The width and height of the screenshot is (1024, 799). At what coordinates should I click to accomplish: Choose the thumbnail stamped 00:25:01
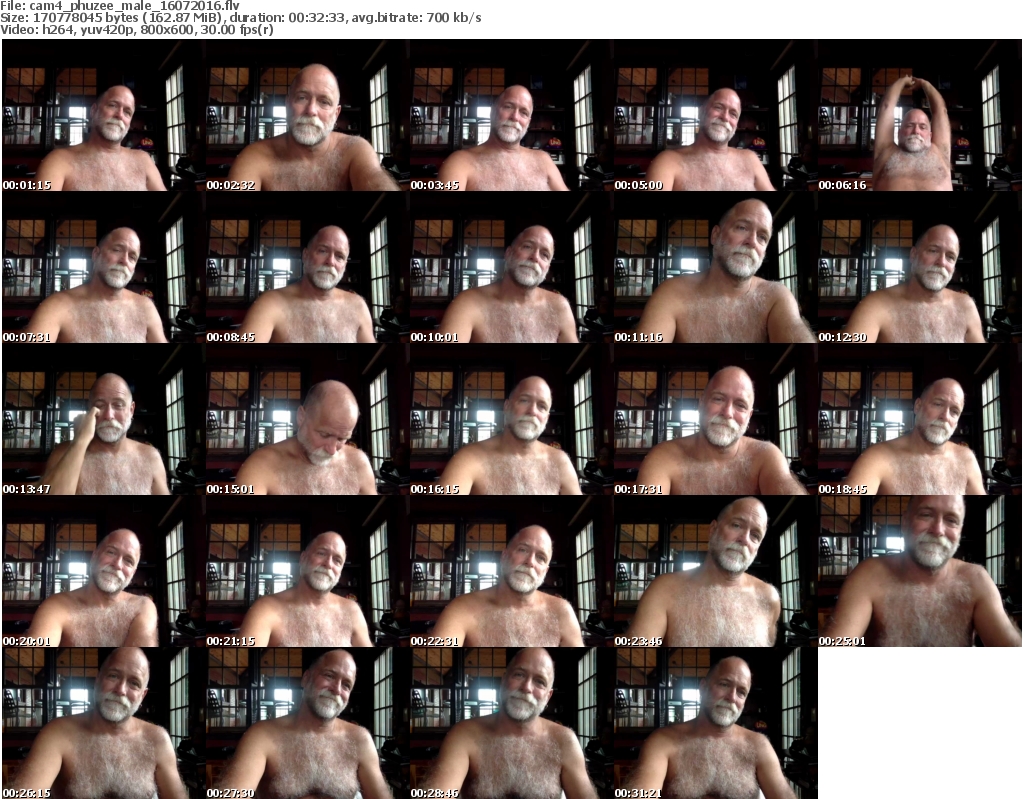pyautogui.click(x=920, y=571)
